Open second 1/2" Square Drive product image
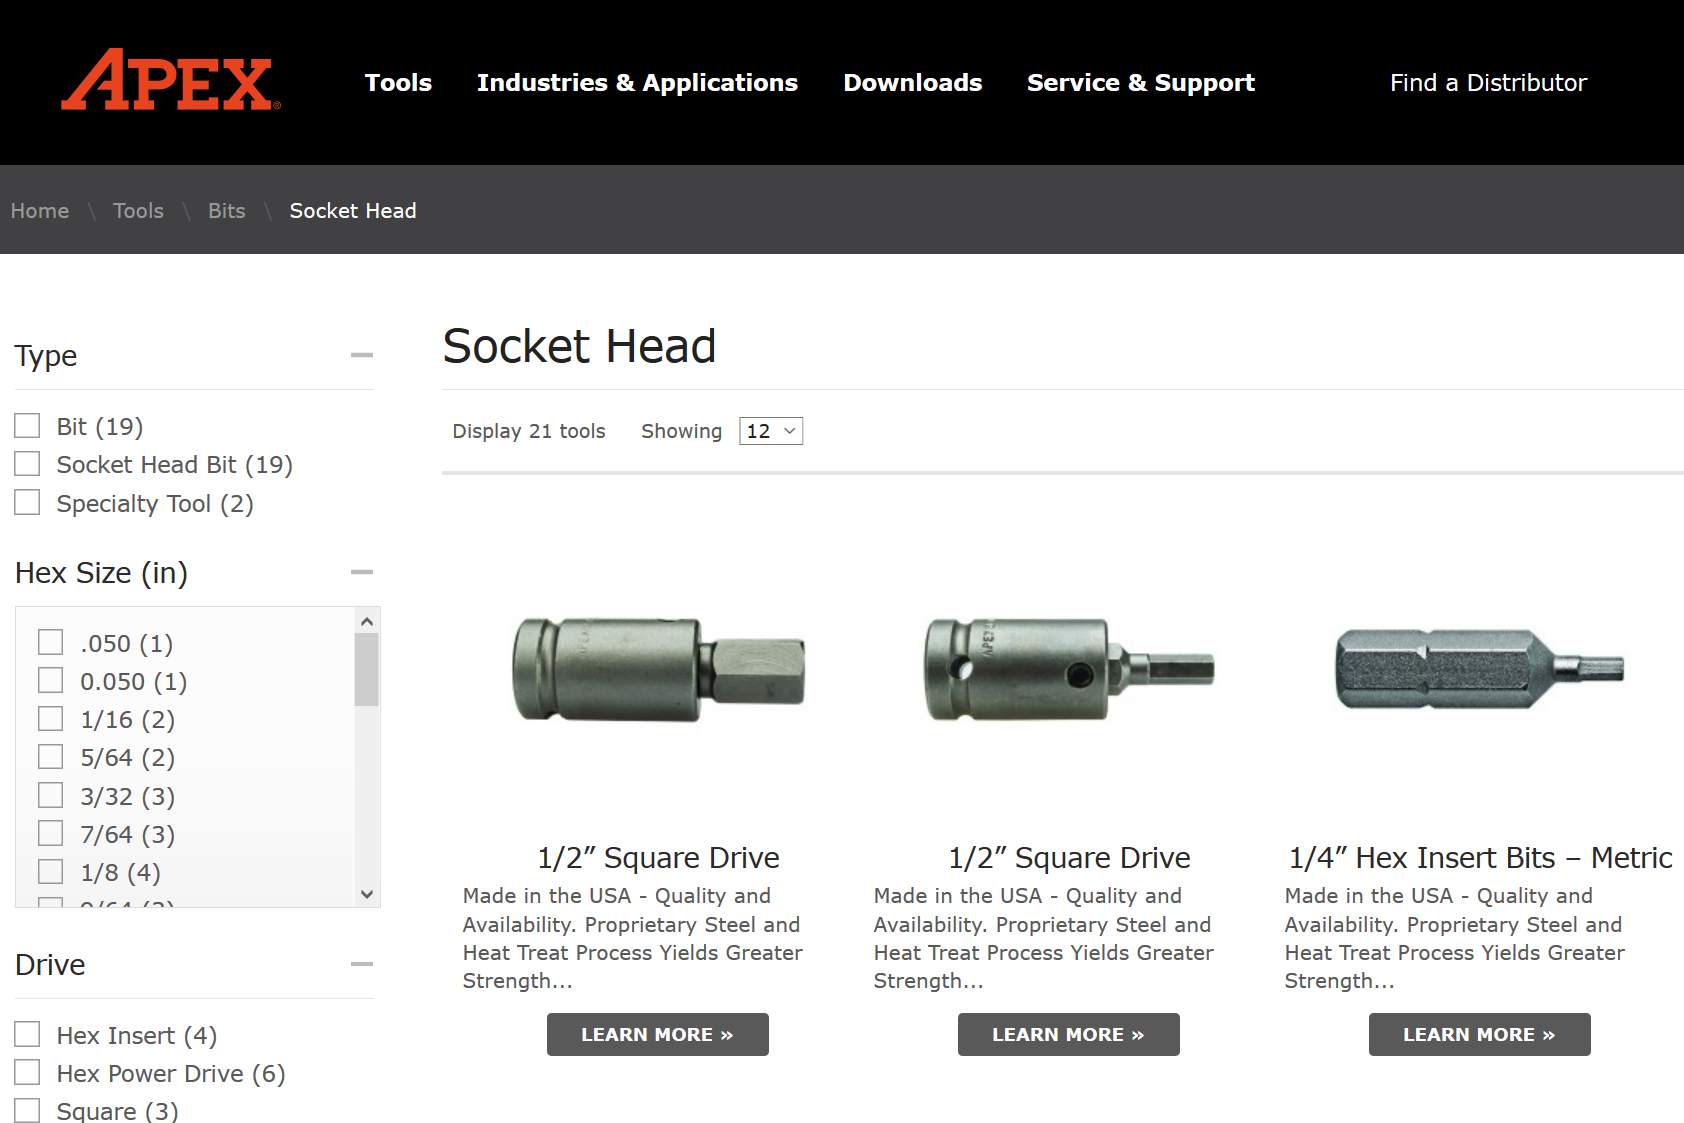This screenshot has width=1684, height=1123. 1069,669
